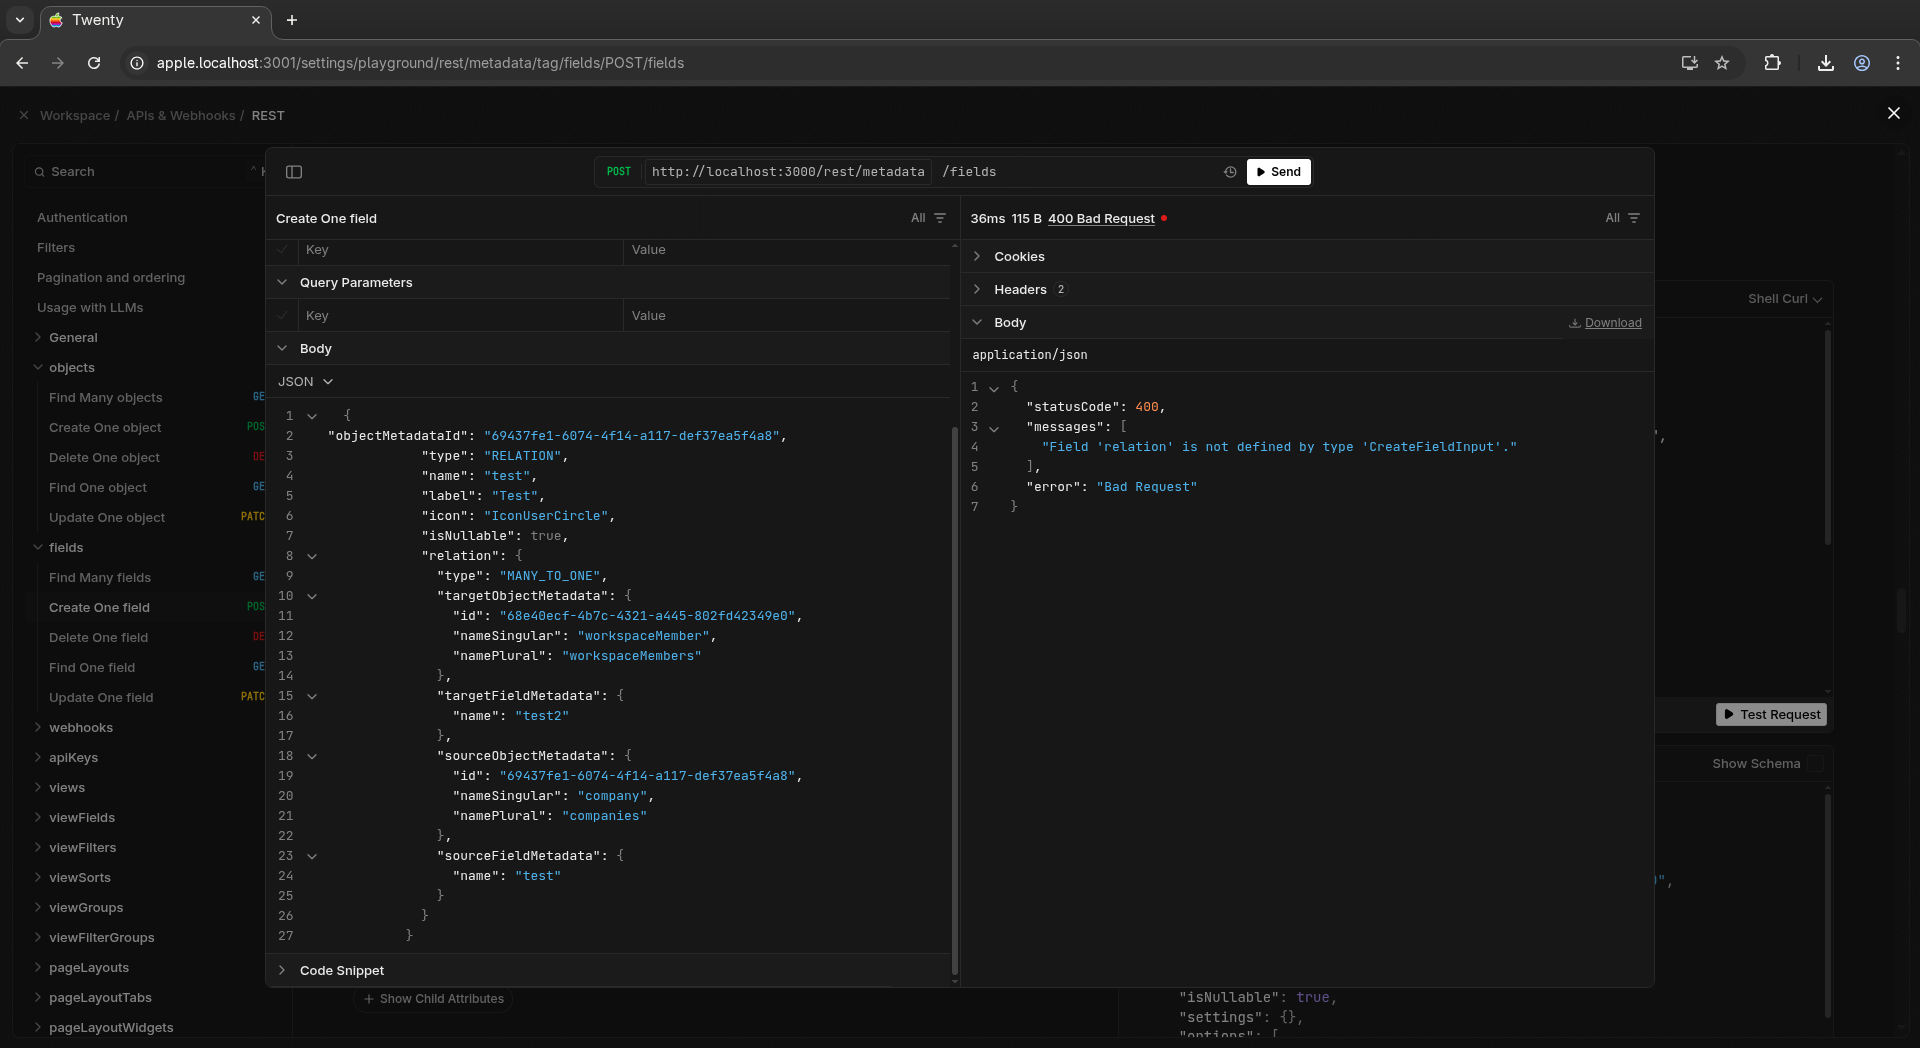Viewport: 1920px width, 1048px height.
Task: Toggle the checkbox in the top Key row
Action: tap(283, 250)
